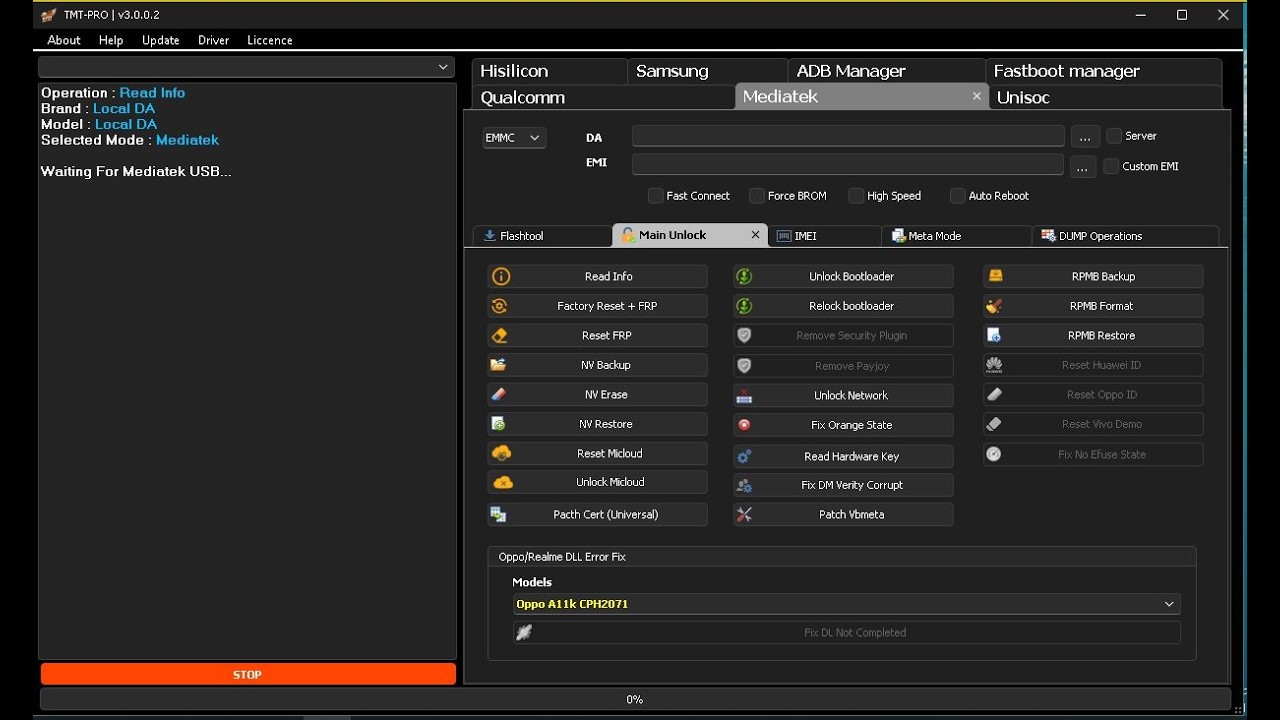This screenshot has height=720, width=1280.
Task: Open the Meta Mode sub-tab
Action: [x=956, y=236]
